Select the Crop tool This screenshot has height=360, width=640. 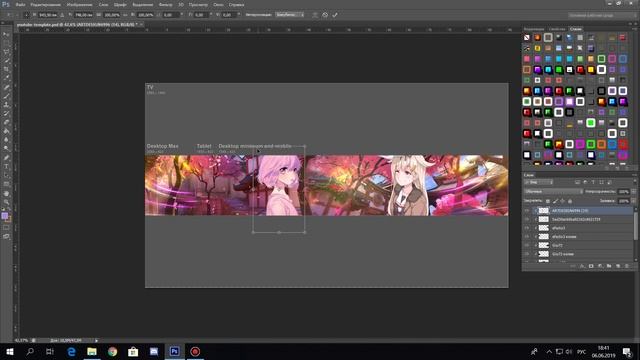coord(6,70)
